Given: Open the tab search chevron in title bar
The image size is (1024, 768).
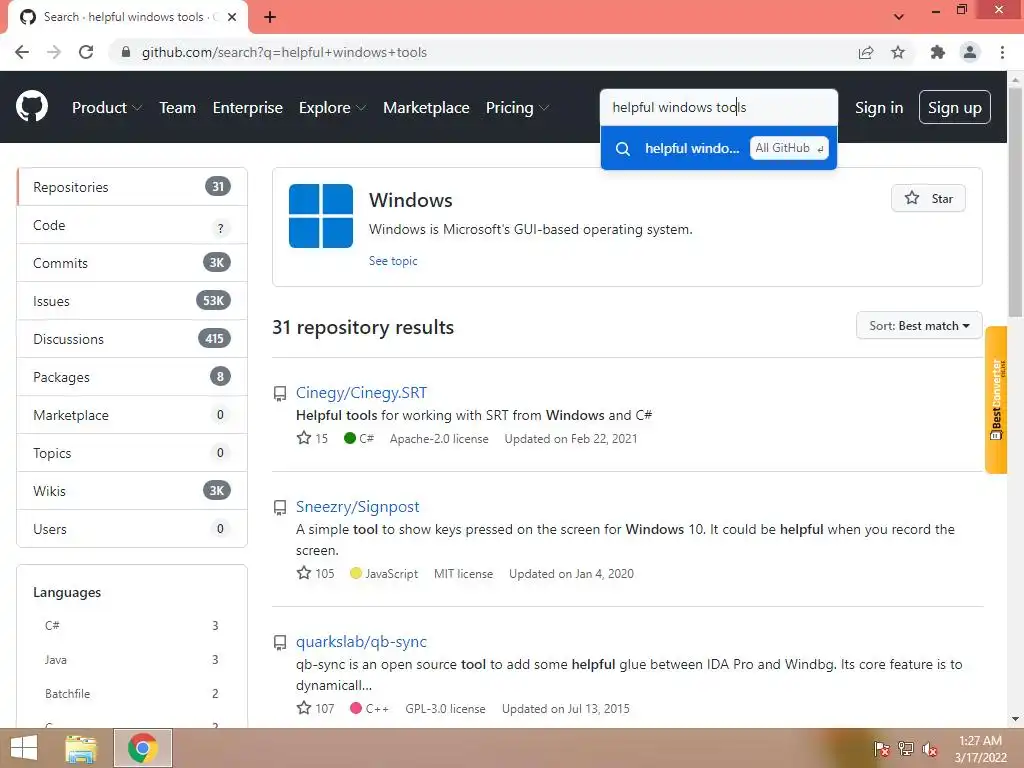Looking at the screenshot, I should coord(899,17).
